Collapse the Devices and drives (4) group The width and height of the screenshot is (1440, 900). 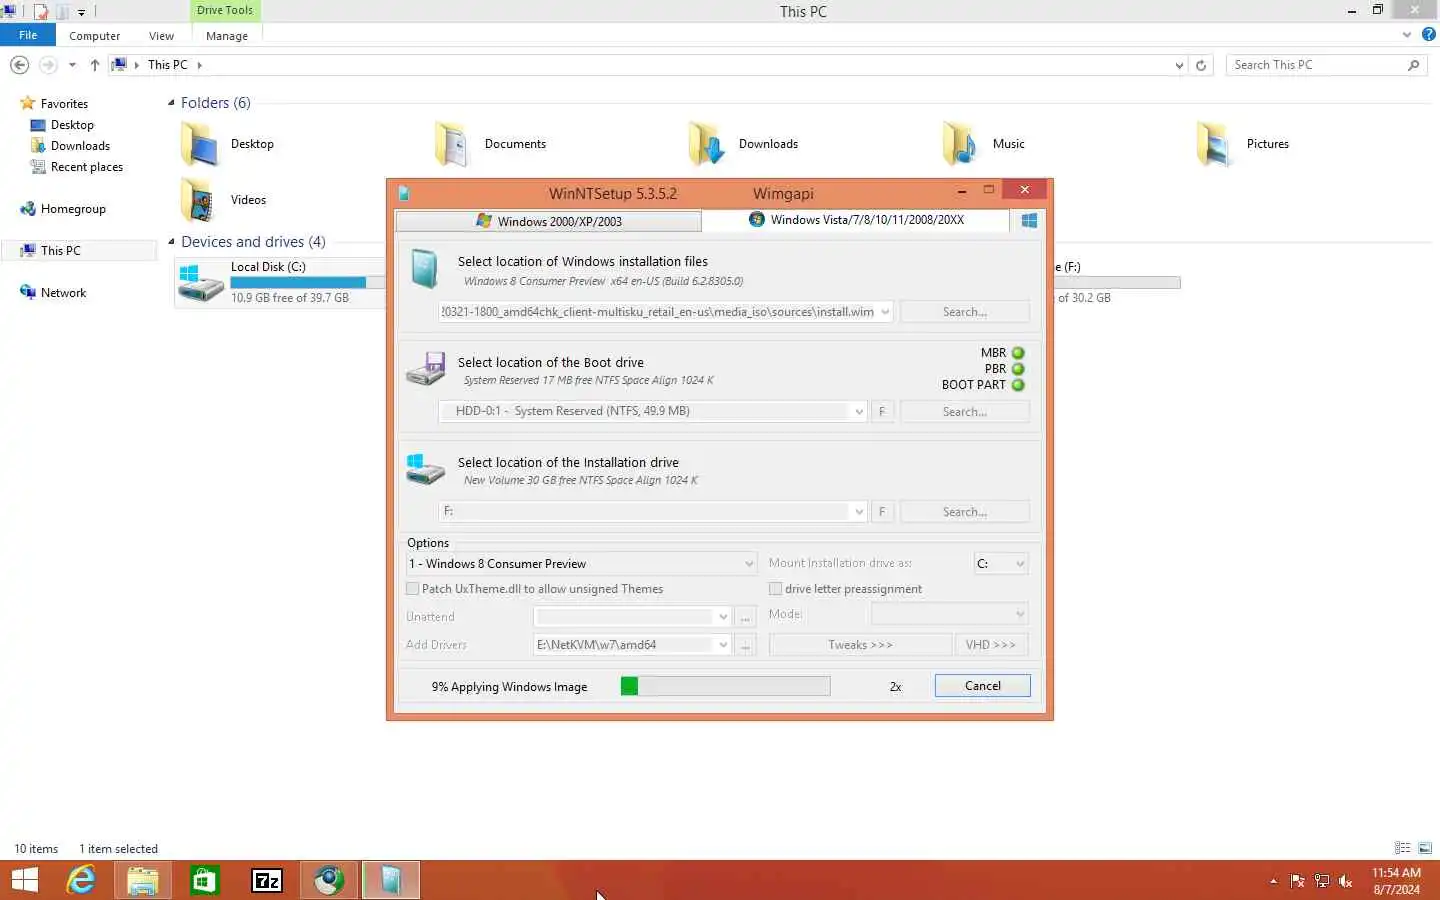[171, 242]
